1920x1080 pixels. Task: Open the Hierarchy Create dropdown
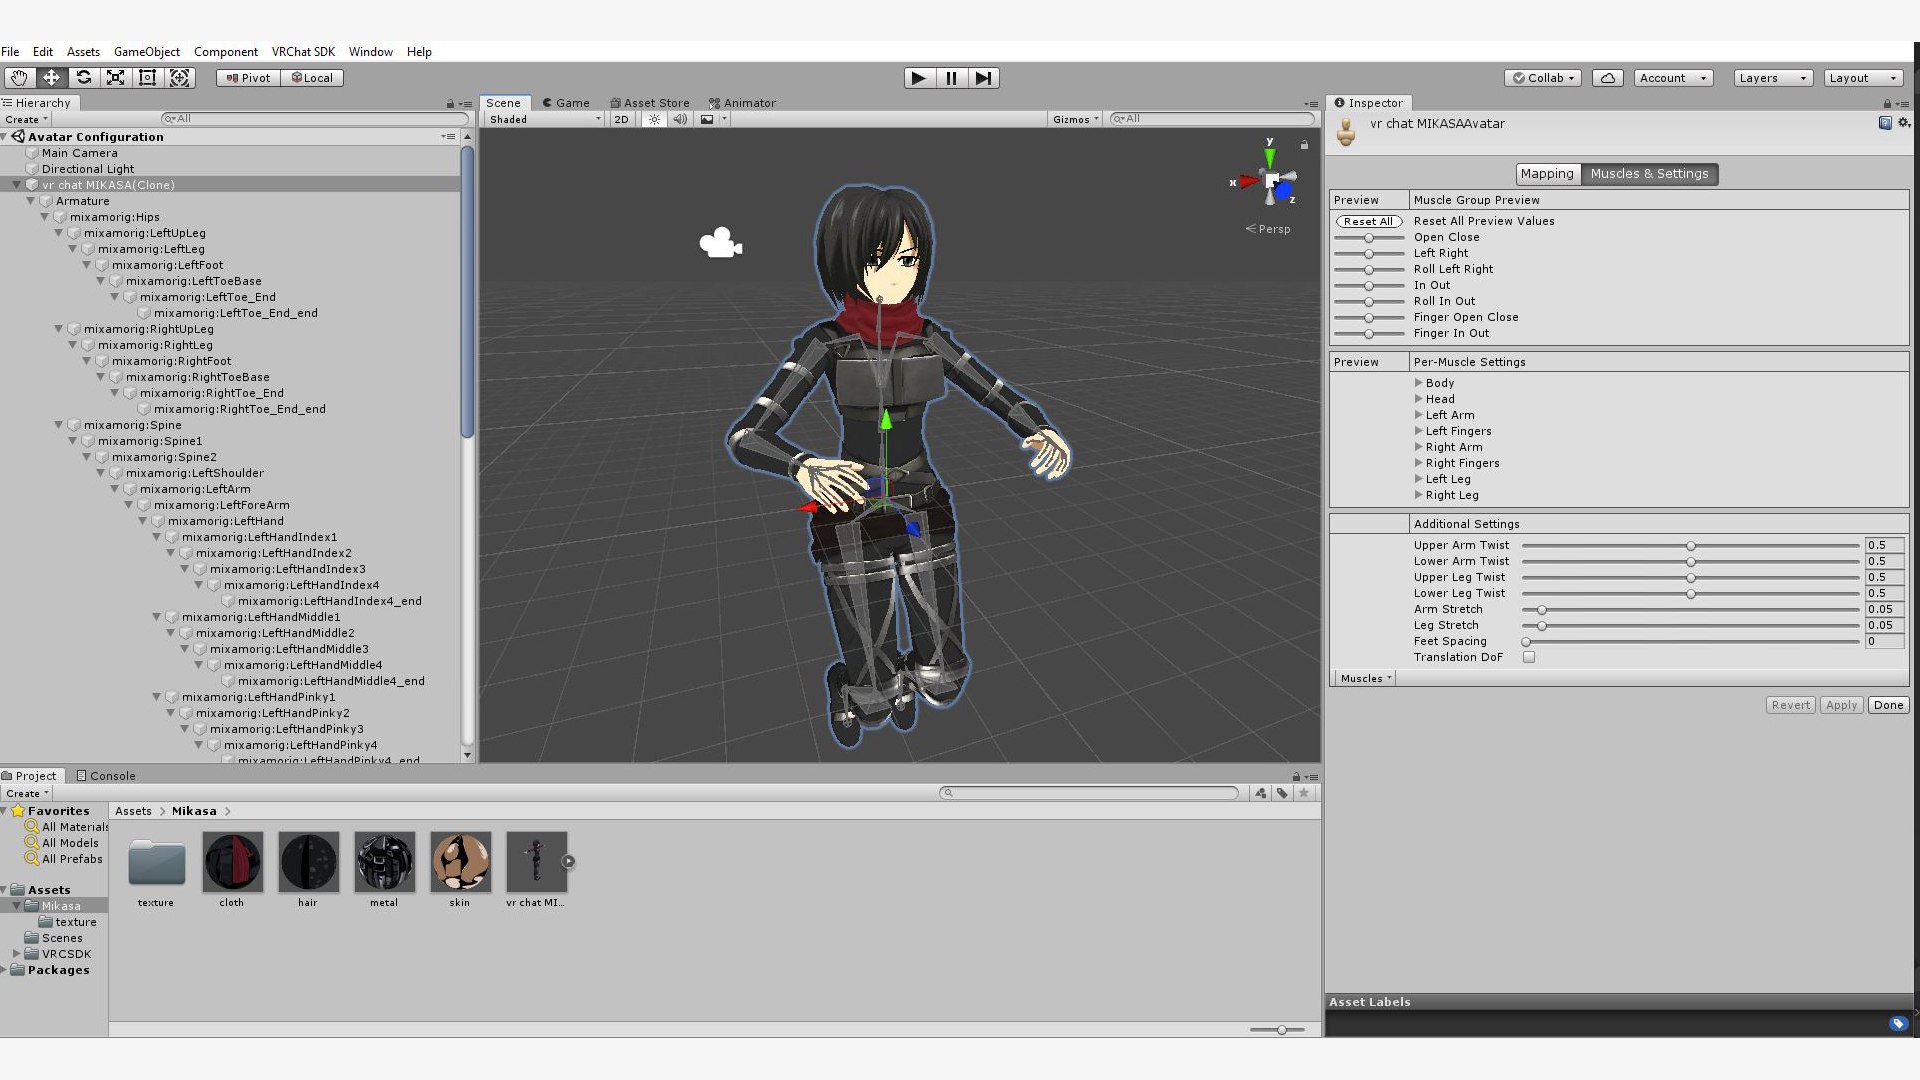point(26,119)
